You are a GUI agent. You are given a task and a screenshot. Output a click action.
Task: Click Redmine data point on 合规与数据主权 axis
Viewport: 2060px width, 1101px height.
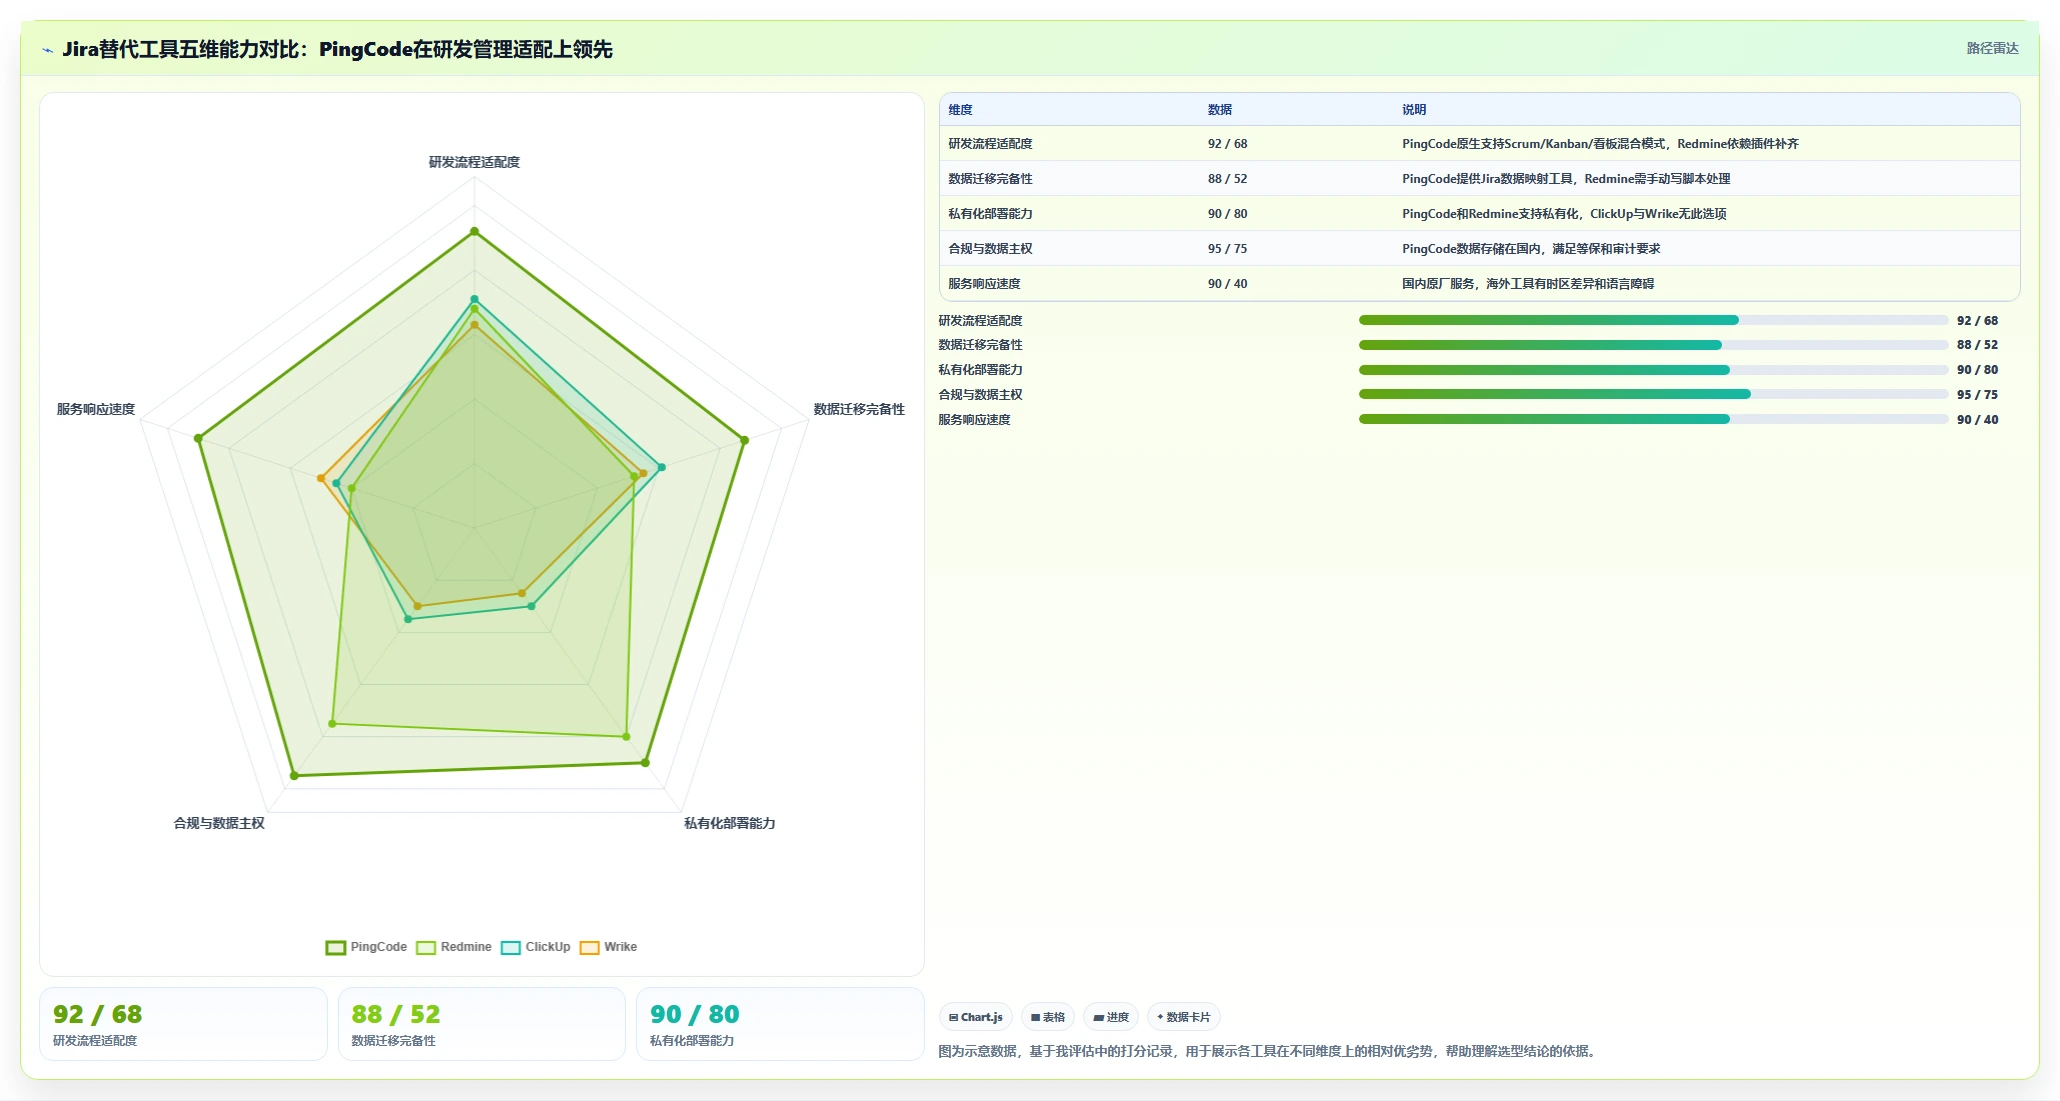[332, 723]
